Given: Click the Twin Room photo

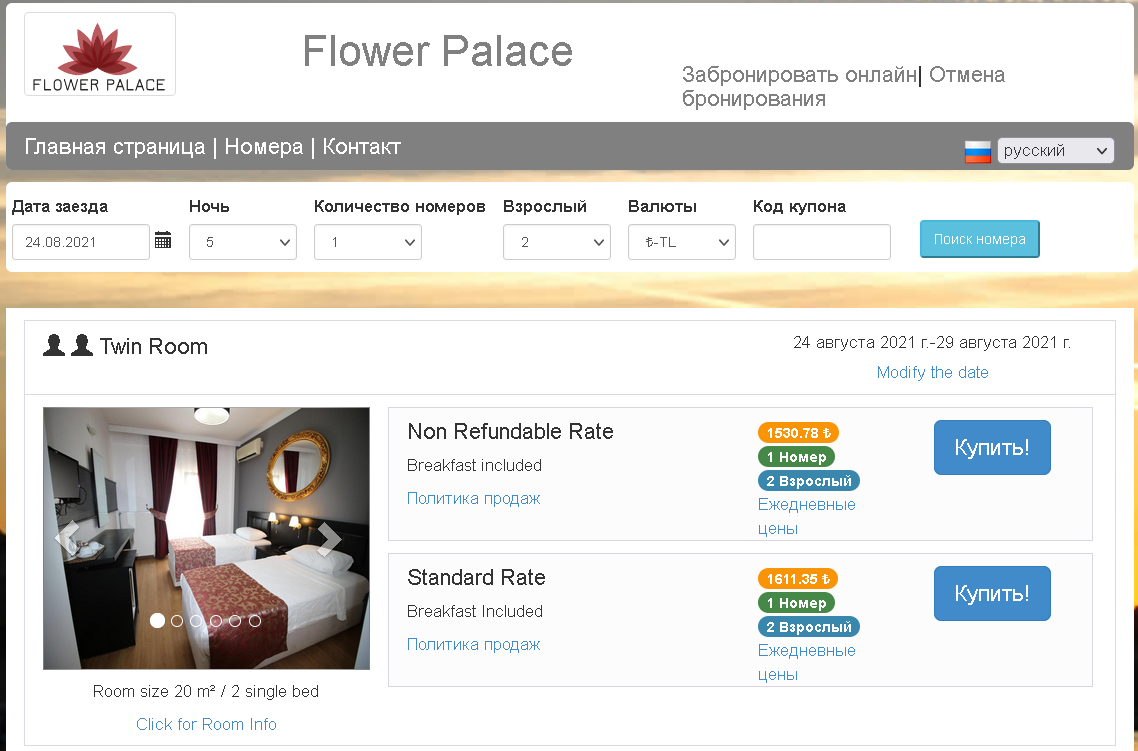Looking at the screenshot, I should [206, 538].
